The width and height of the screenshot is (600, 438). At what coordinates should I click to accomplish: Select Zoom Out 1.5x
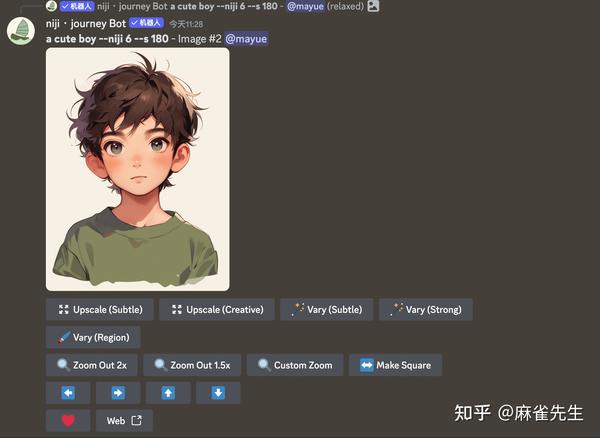(192, 365)
